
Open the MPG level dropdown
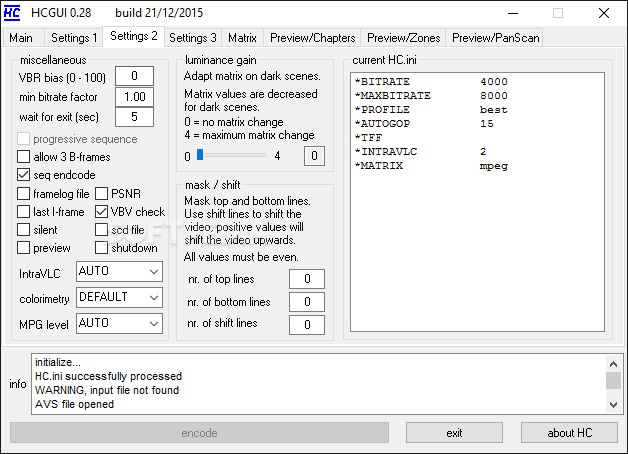pyautogui.click(x=119, y=323)
